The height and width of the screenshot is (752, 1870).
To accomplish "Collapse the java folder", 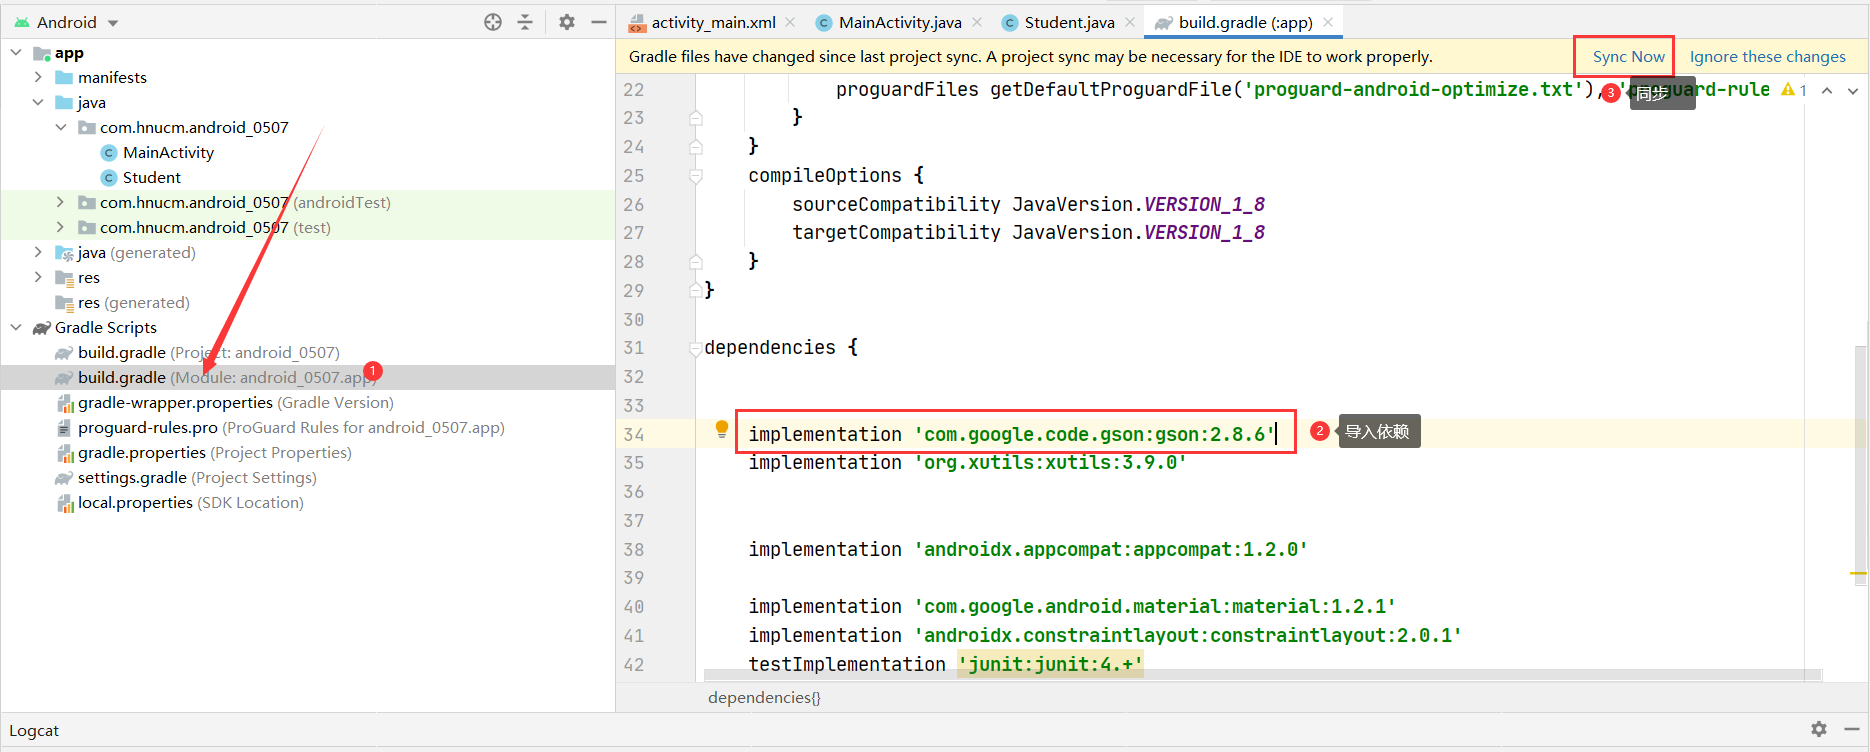I will pyautogui.click(x=38, y=102).
